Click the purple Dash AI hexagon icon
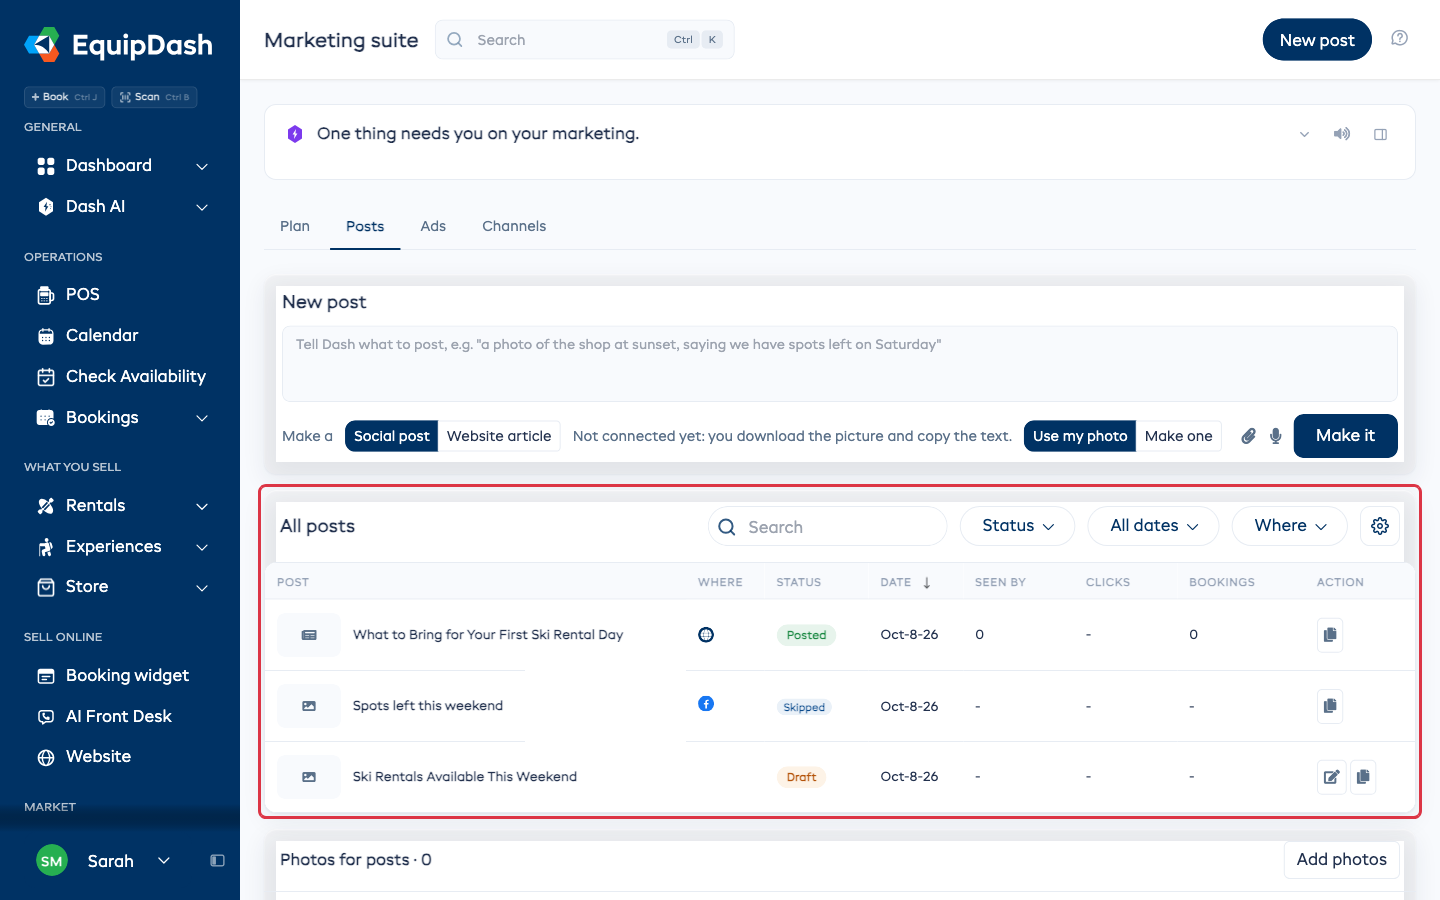The height and width of the screenshot is (900, 1440). pos(295,134)
